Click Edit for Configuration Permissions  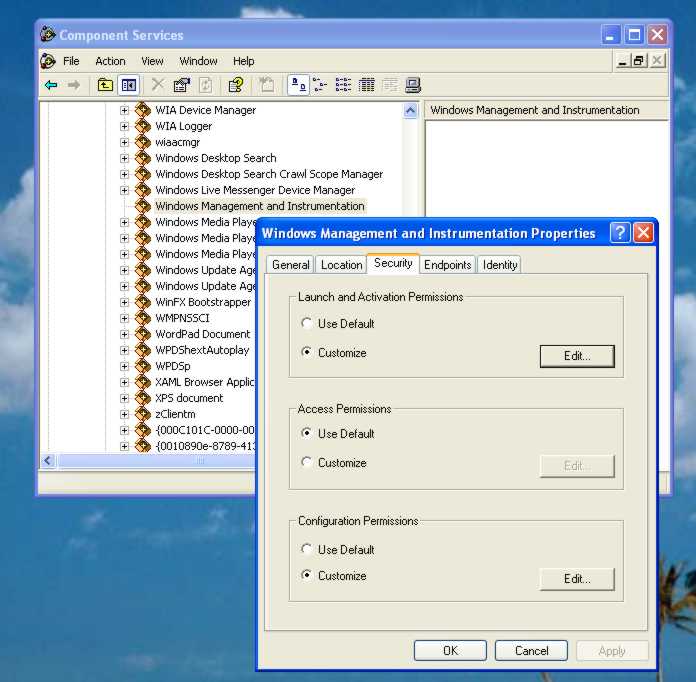point(577,579)
